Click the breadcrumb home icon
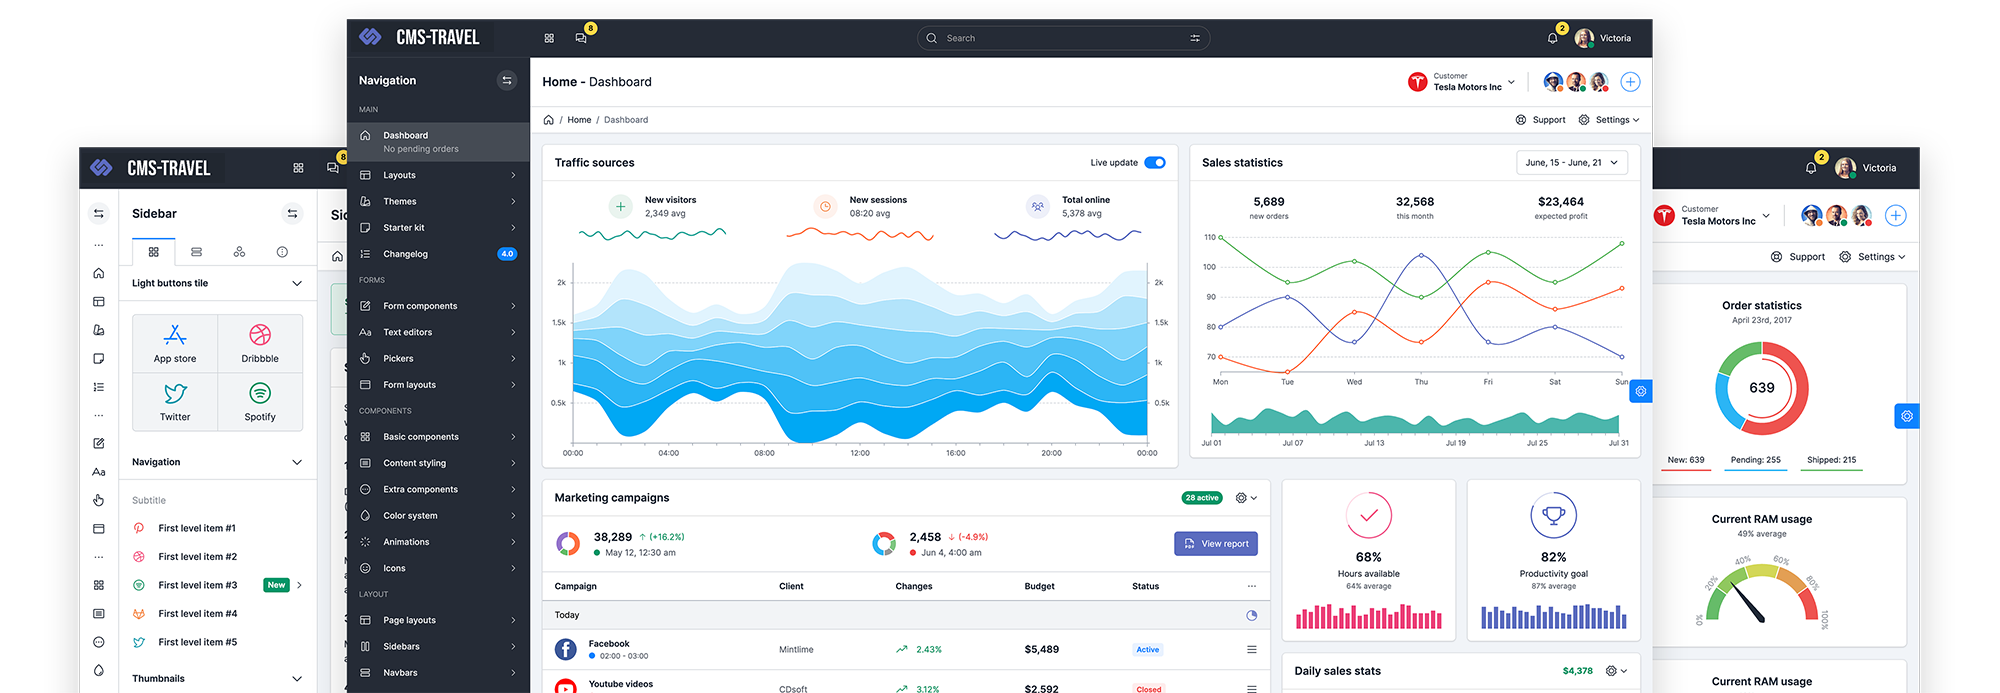Viewport: 2000px width, 693px height. tap(548, 120)
